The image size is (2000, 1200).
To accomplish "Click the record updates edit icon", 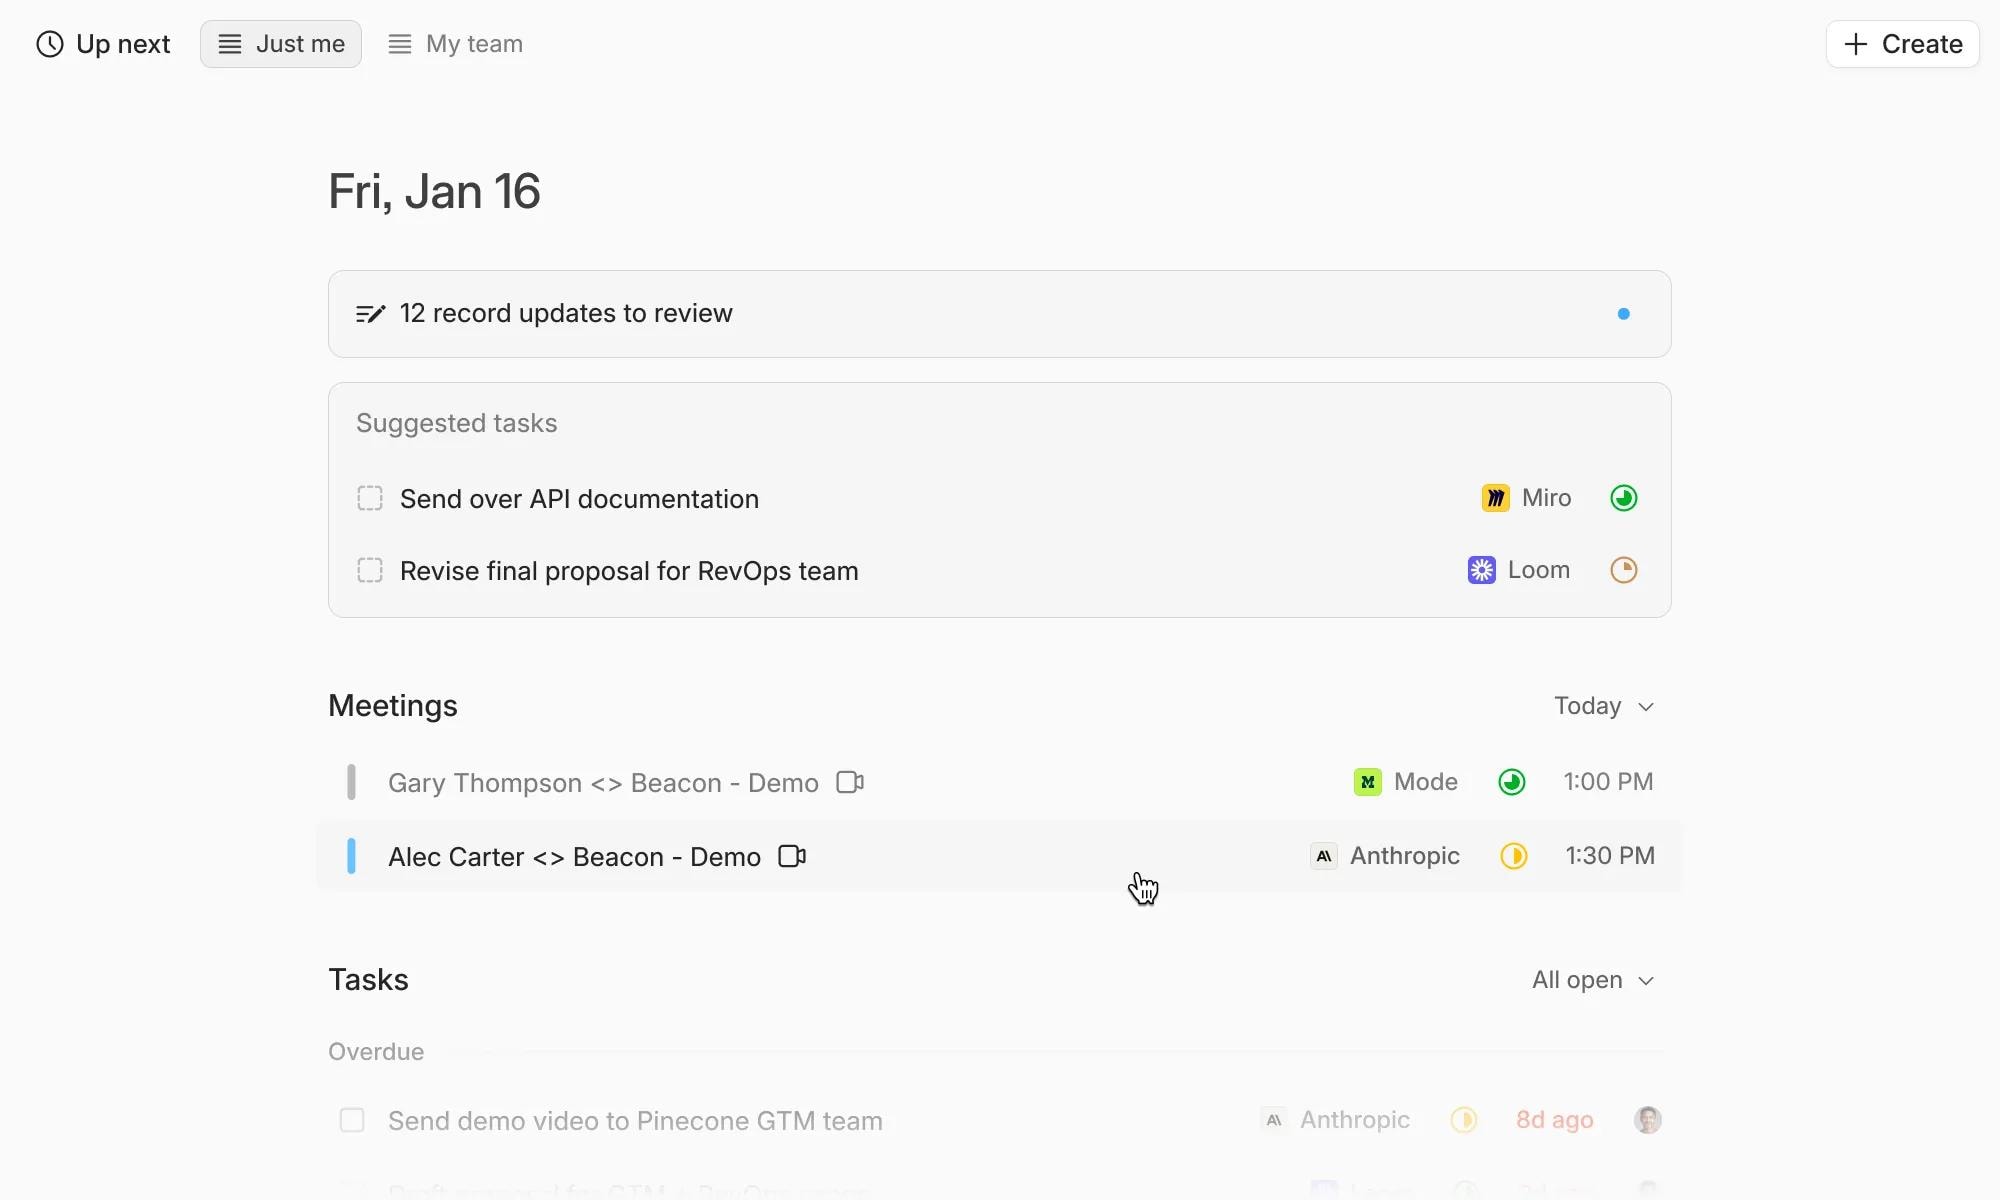I will point(370,314).
